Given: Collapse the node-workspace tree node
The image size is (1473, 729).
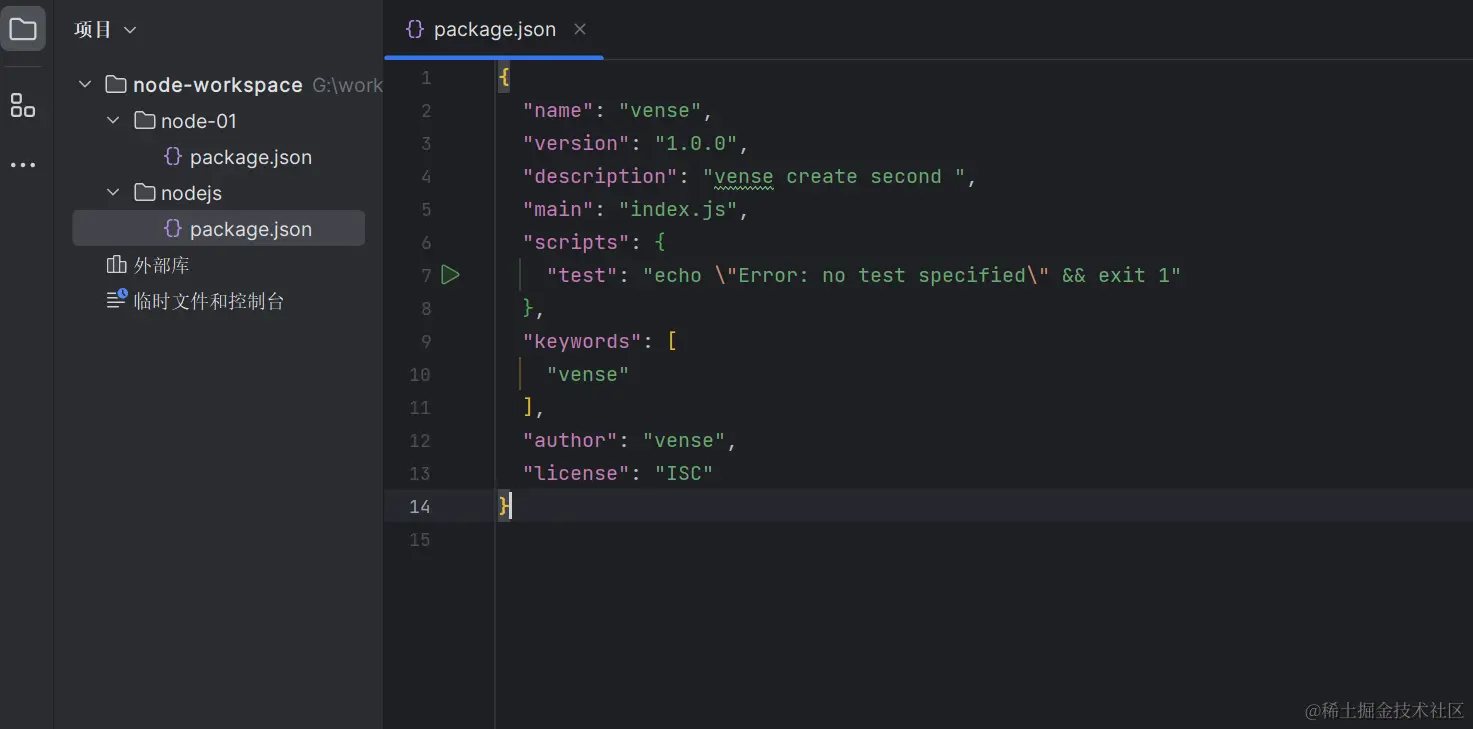Looking at the screenshot, I should [85, 85].
